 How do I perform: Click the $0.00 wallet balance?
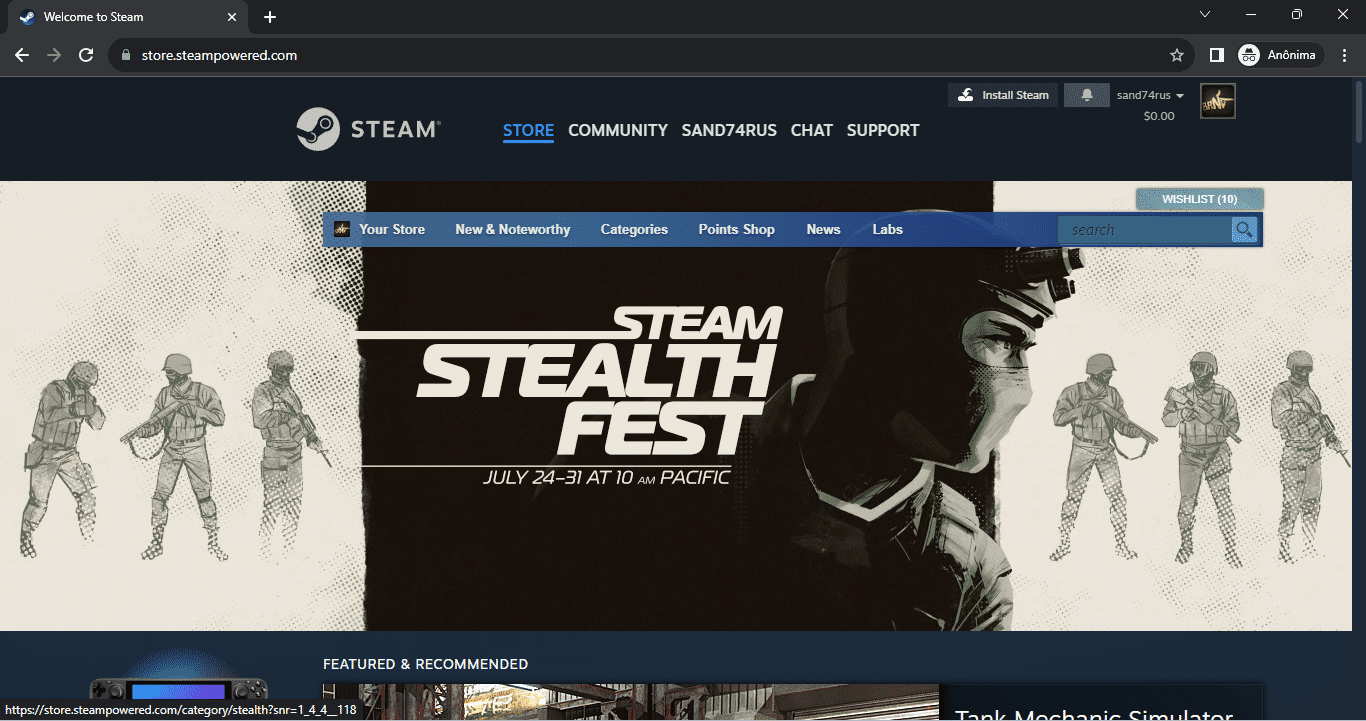click(1159, 116)
